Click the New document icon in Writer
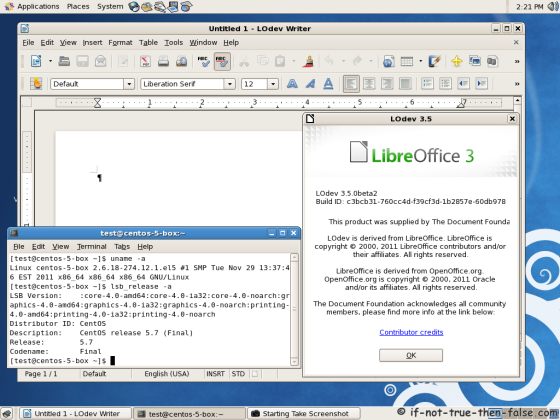560x420 pixels. pyautogui.click(x=36, y=61)
